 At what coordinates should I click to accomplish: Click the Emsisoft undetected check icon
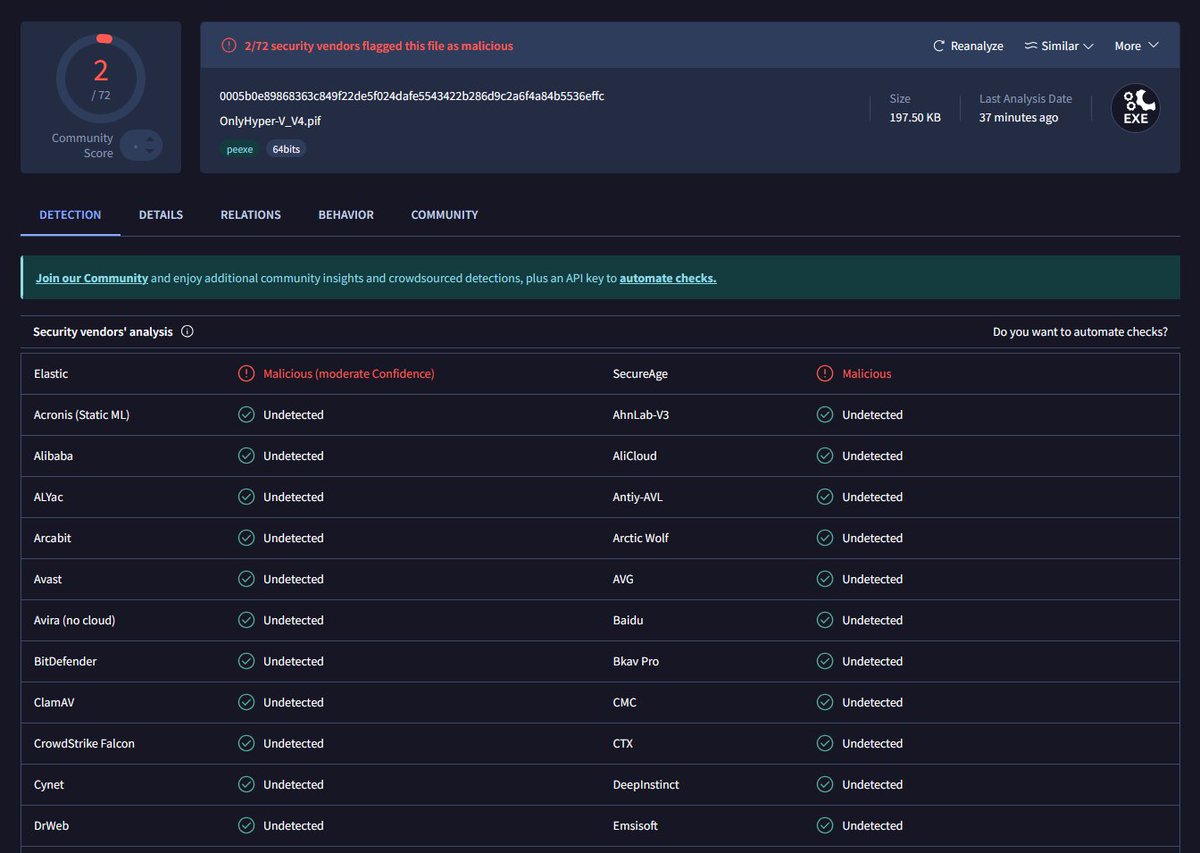click(x=825, y=825)
